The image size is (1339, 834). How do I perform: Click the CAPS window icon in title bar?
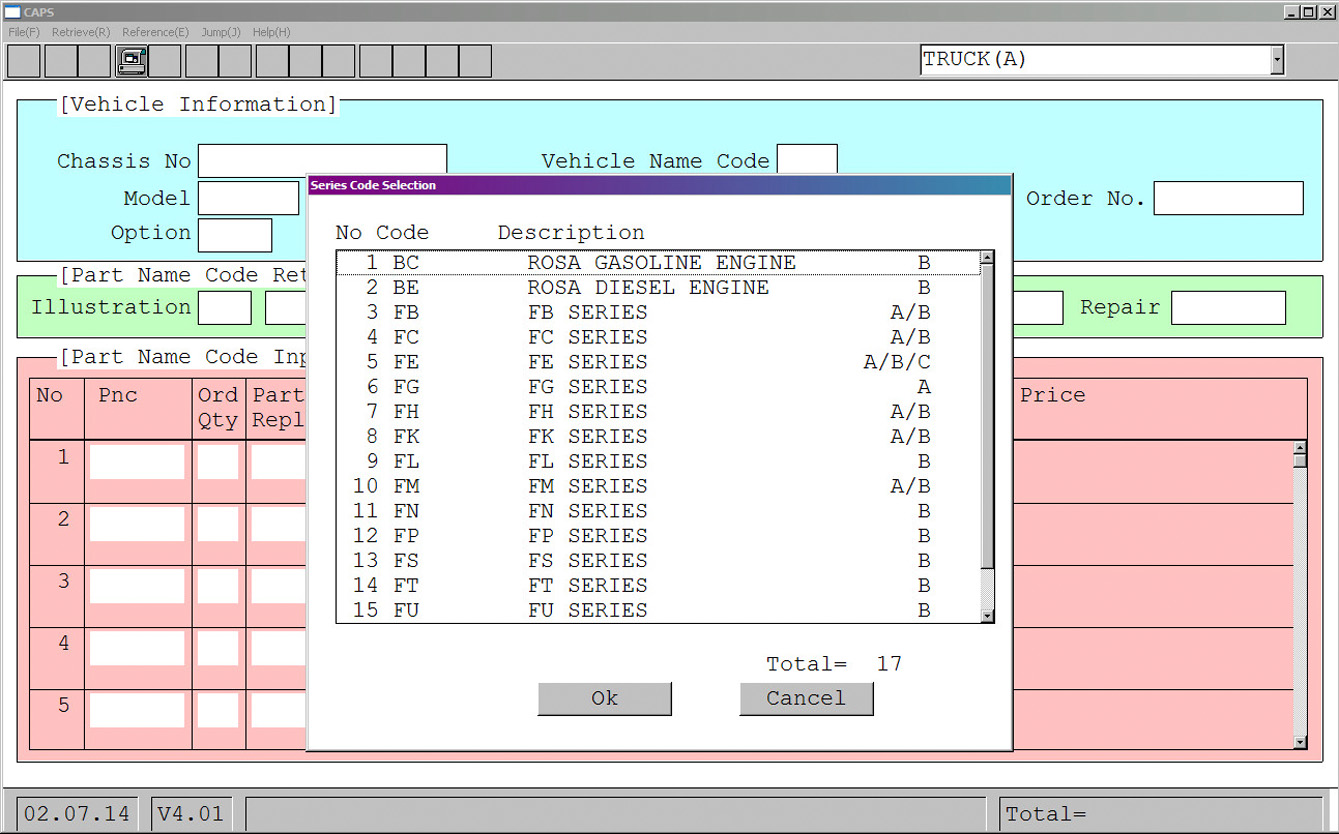click(x=12, y=12)
